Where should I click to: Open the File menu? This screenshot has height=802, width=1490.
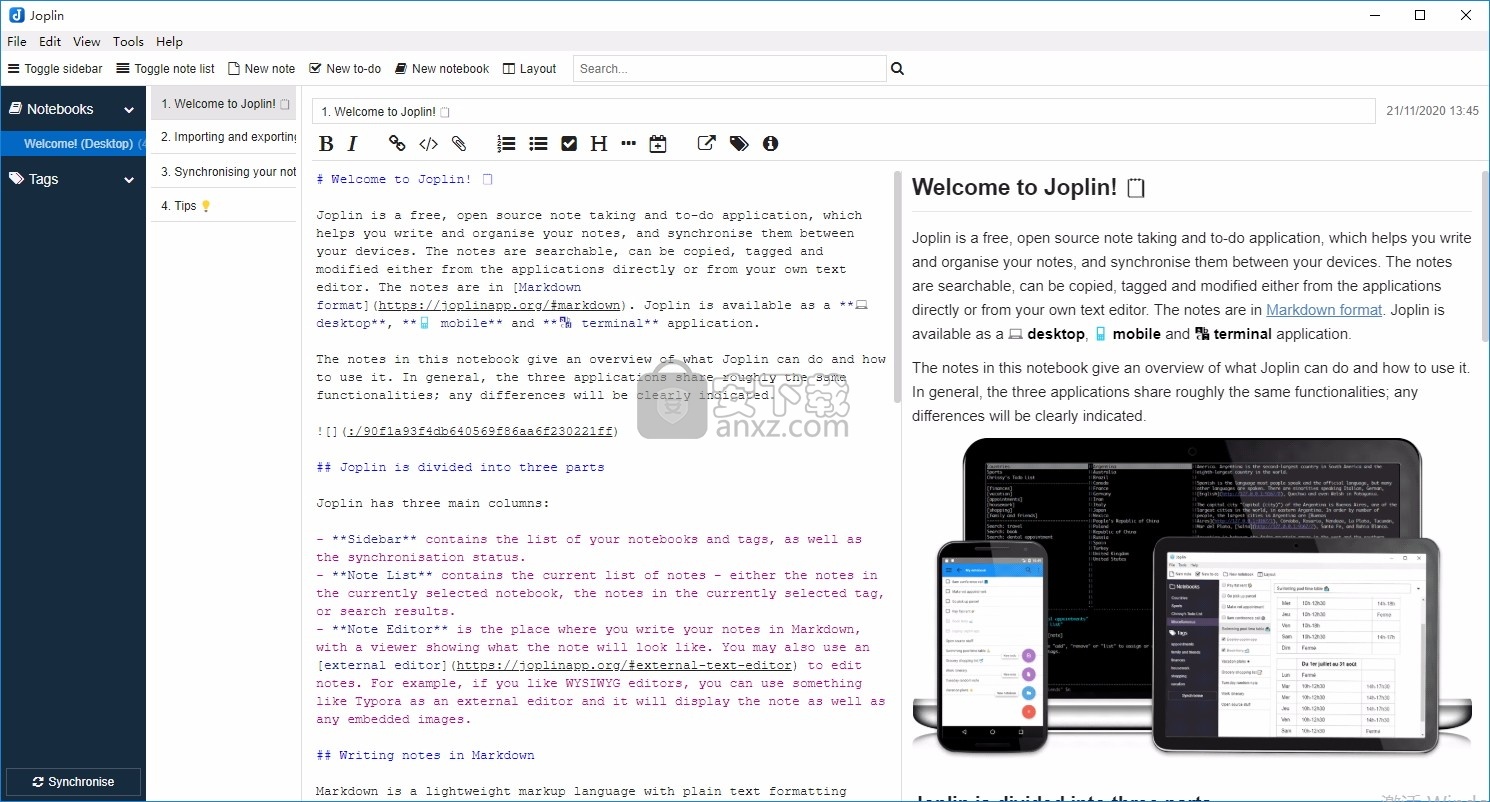click(x=17, y=42)
